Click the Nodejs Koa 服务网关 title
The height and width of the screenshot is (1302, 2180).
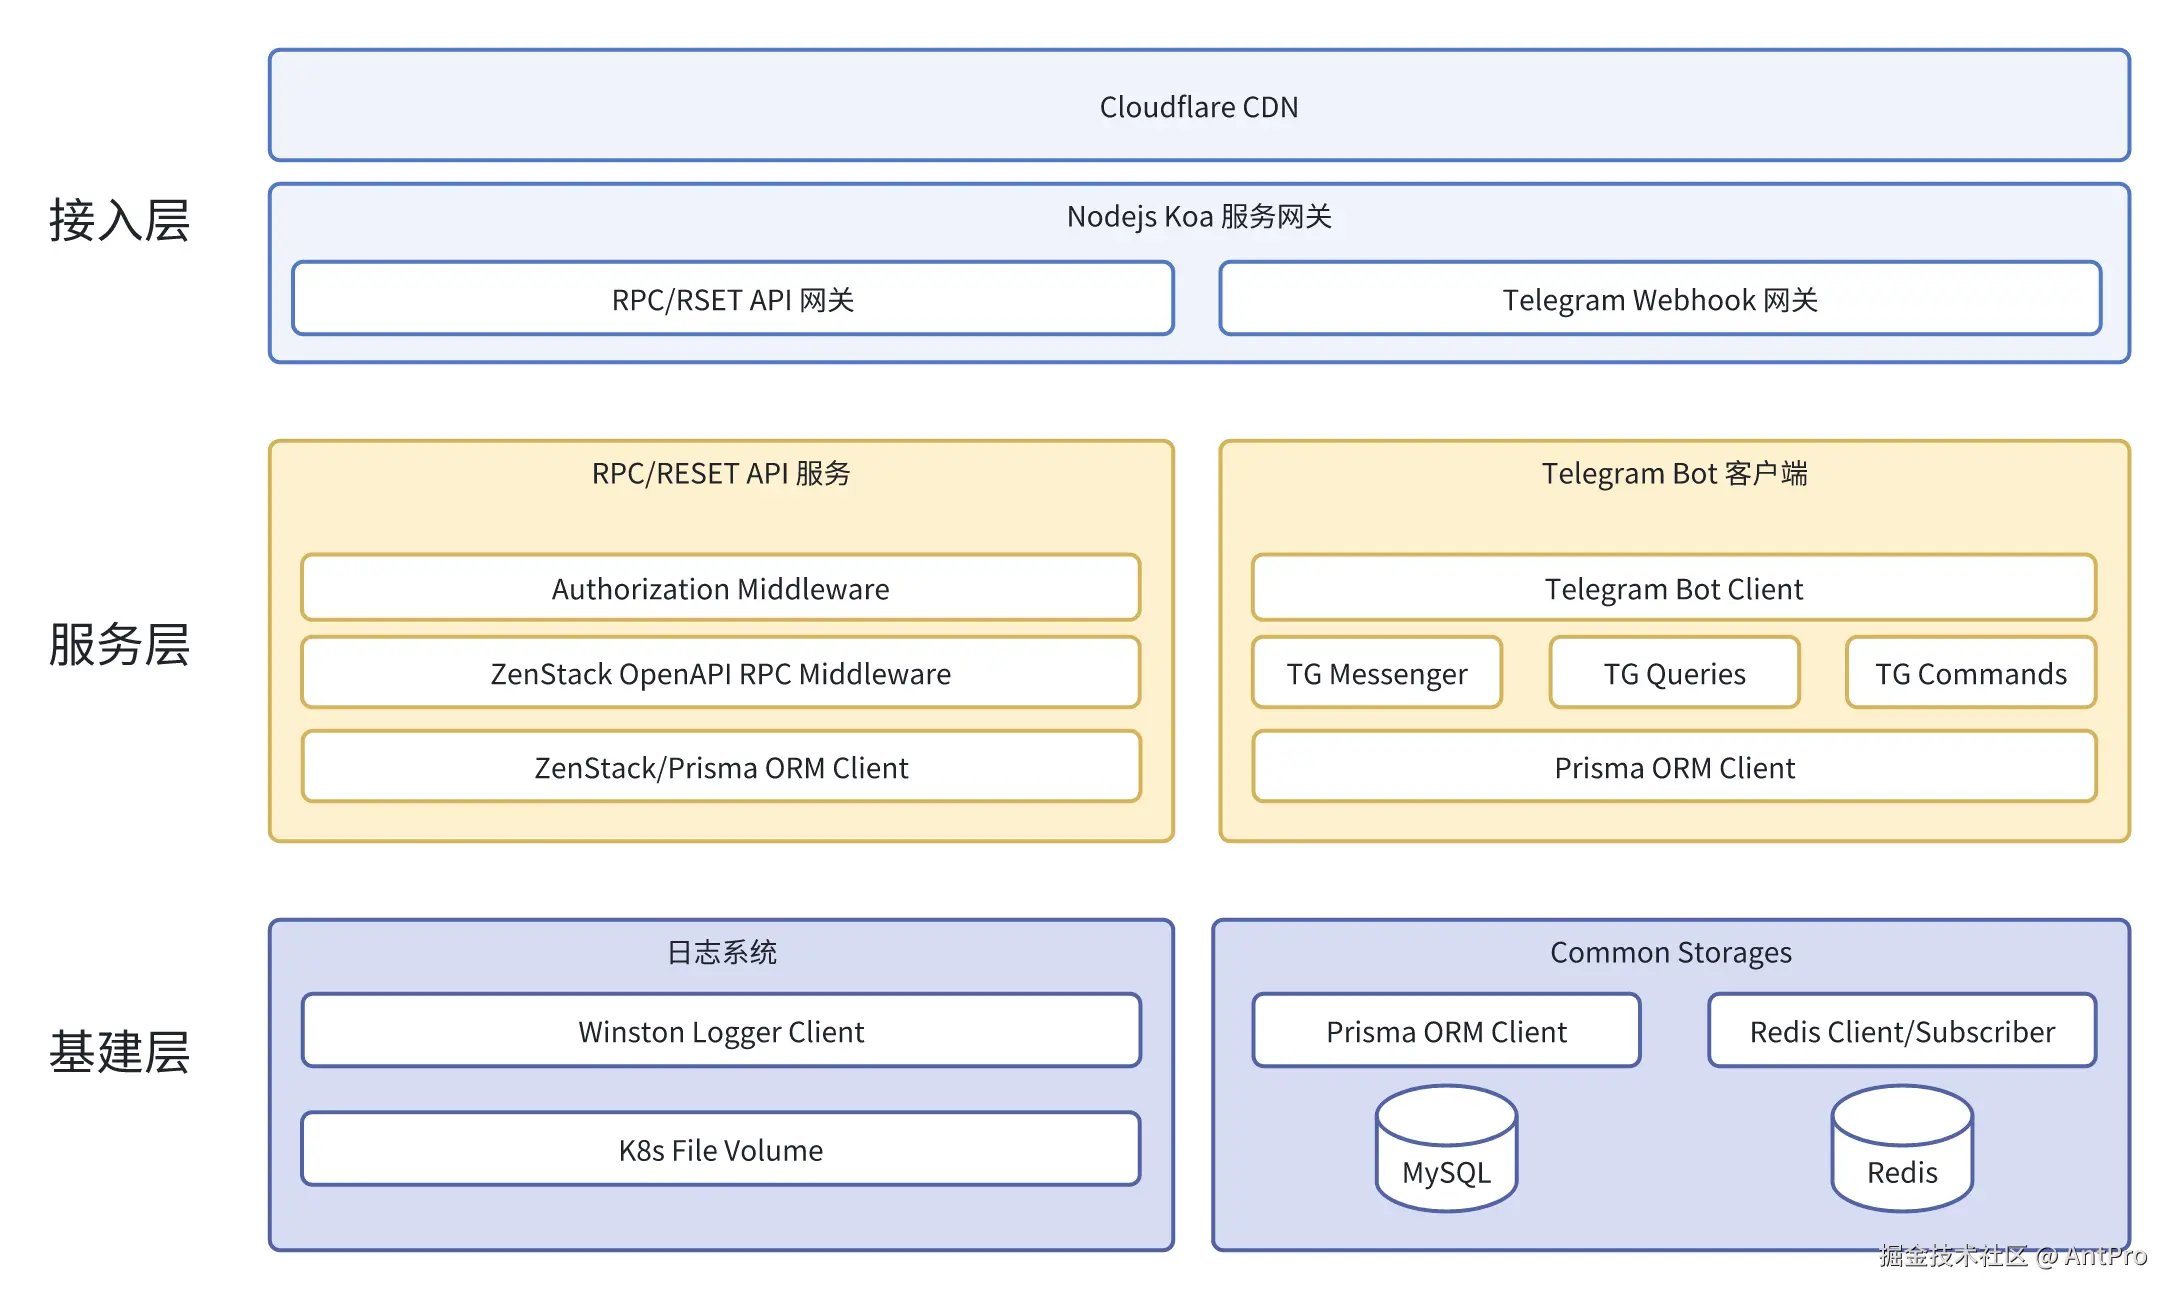1199,216
